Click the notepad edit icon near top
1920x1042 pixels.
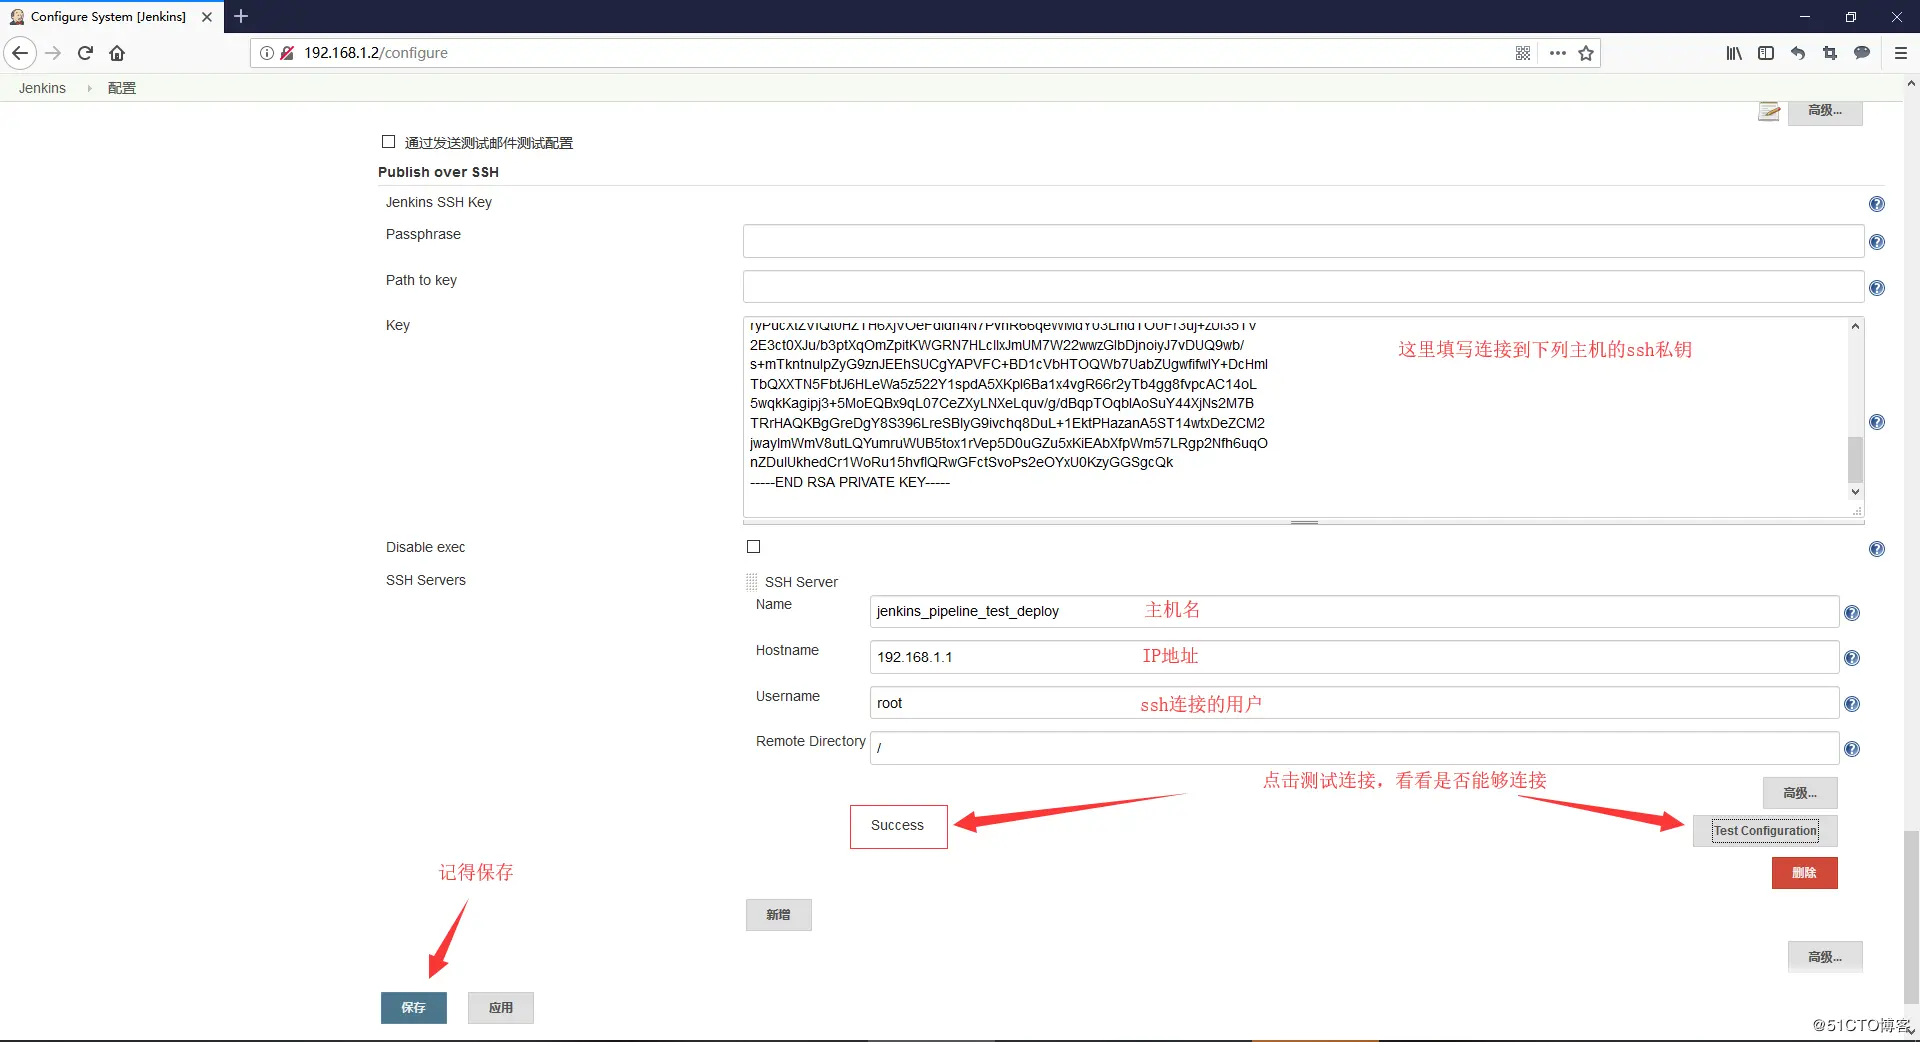point(1770,111)
